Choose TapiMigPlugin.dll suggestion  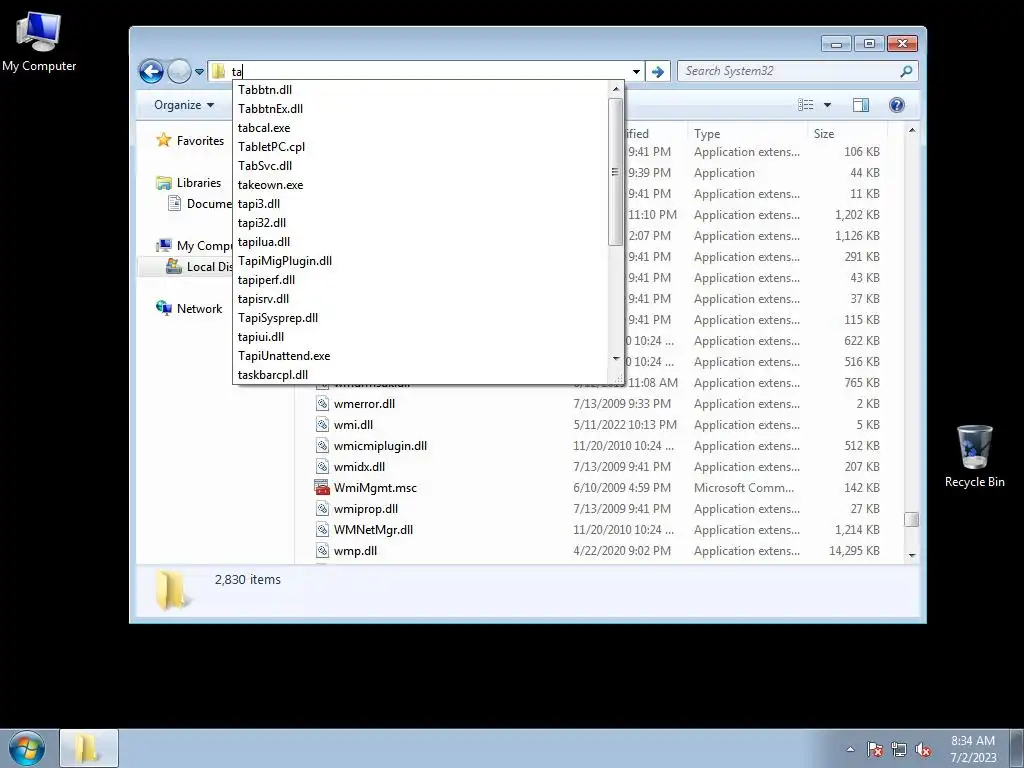[421, 261]
